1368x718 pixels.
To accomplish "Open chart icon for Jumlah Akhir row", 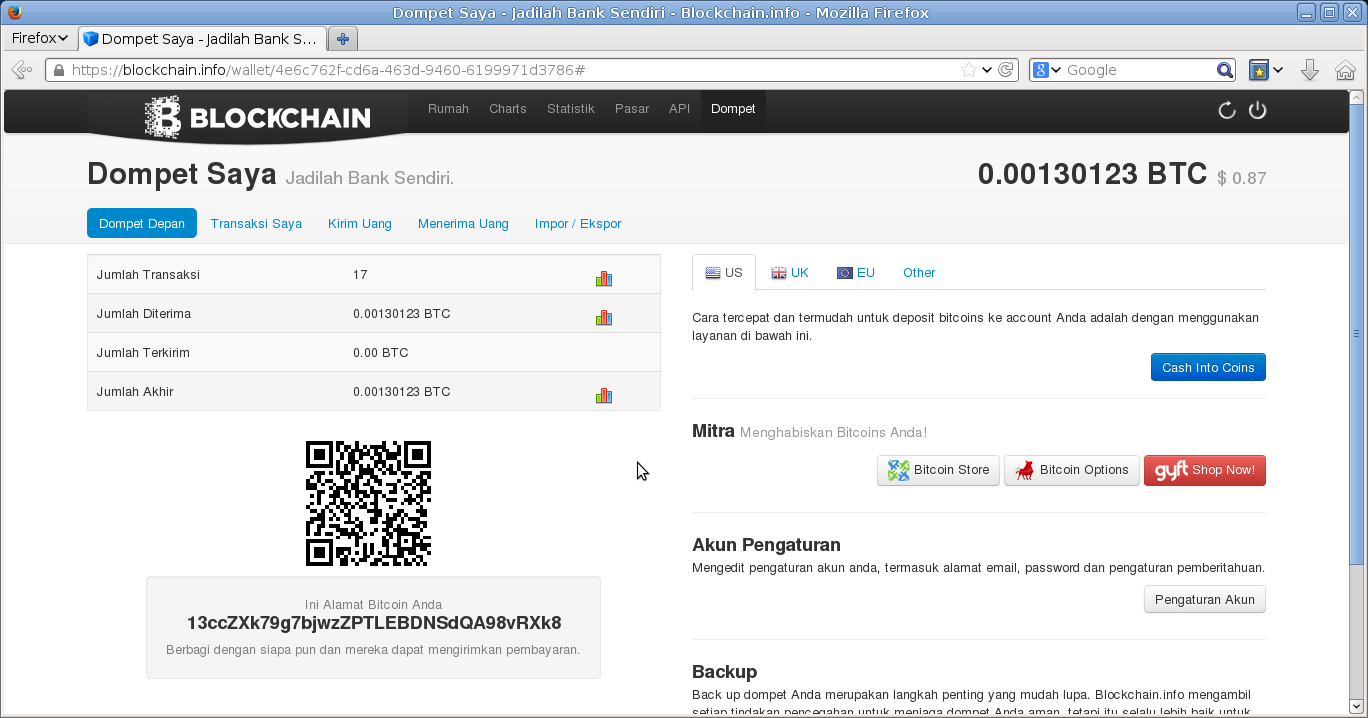I will [x=603, y=396].
